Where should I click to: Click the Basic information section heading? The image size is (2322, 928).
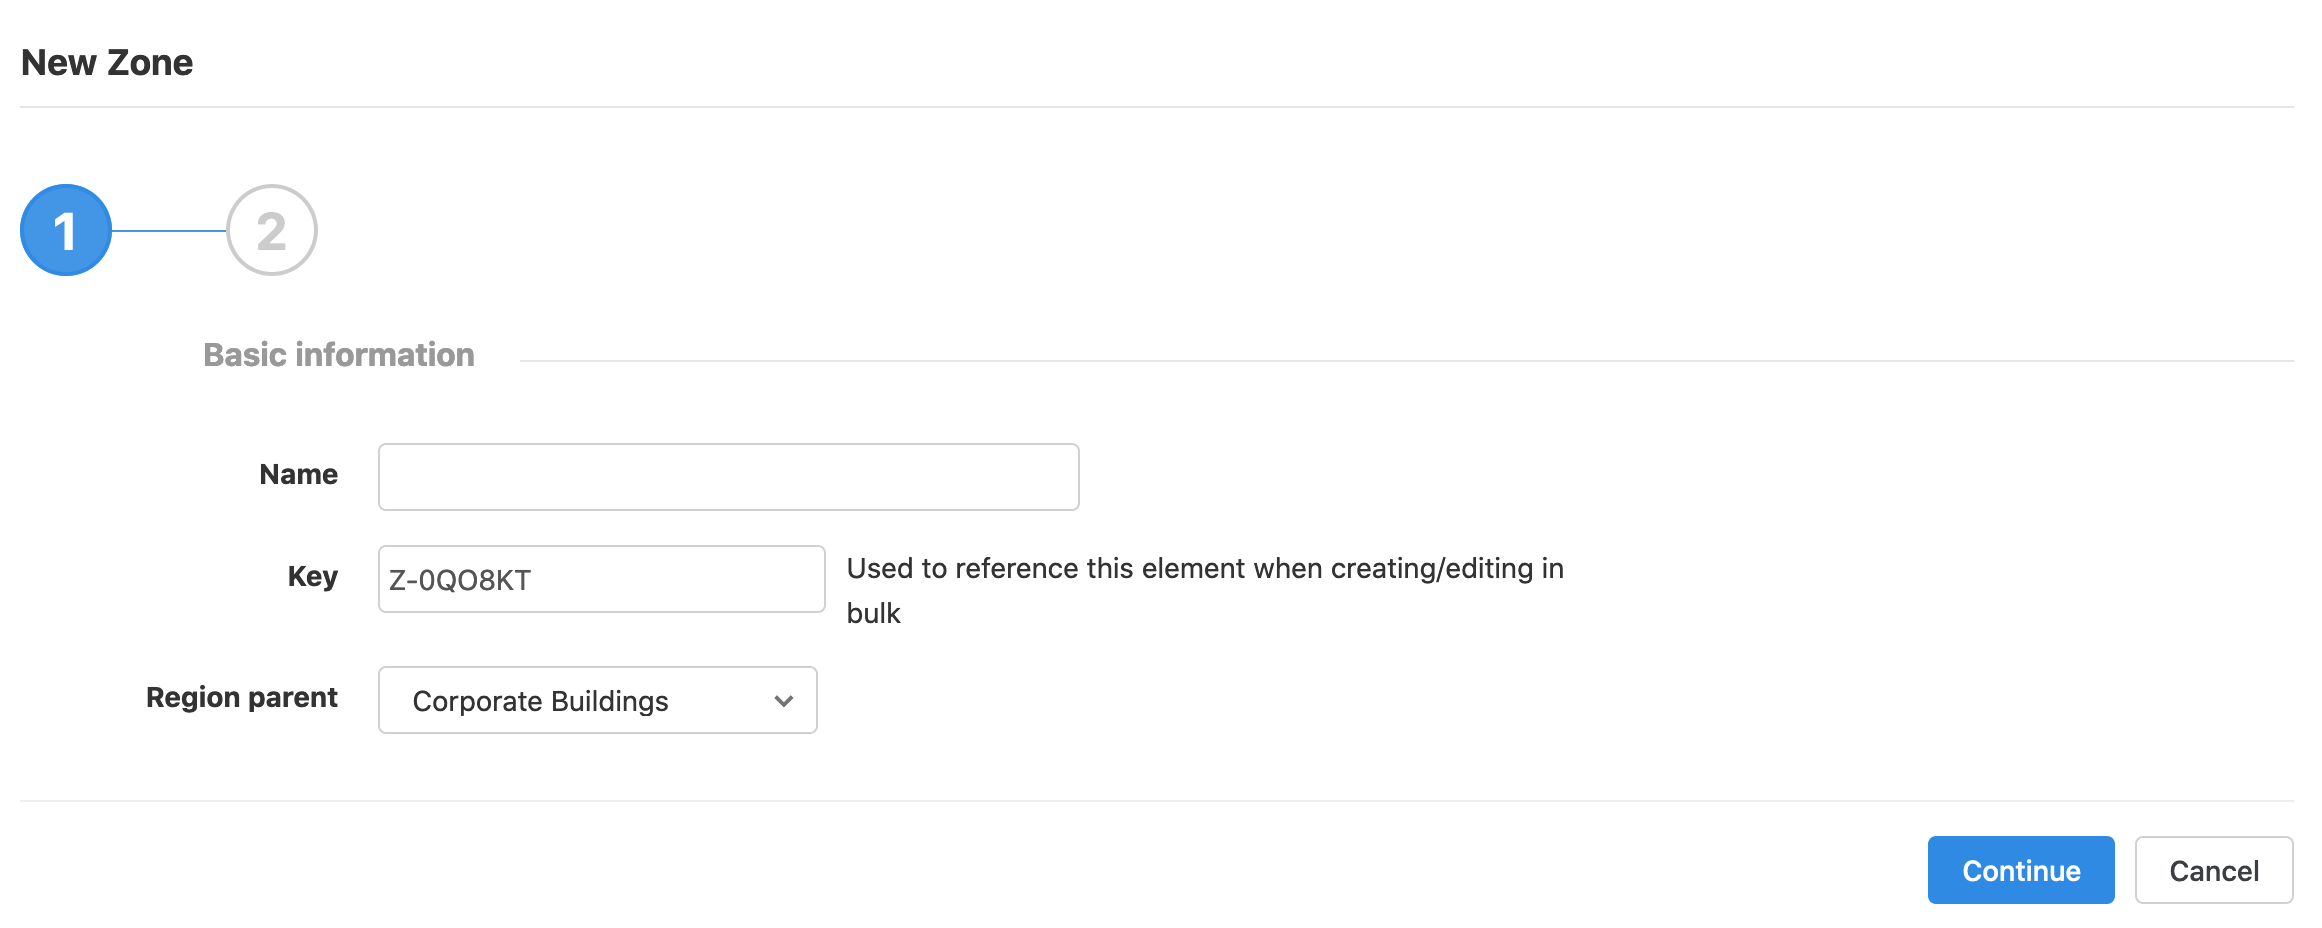click(x=339, y=355)
